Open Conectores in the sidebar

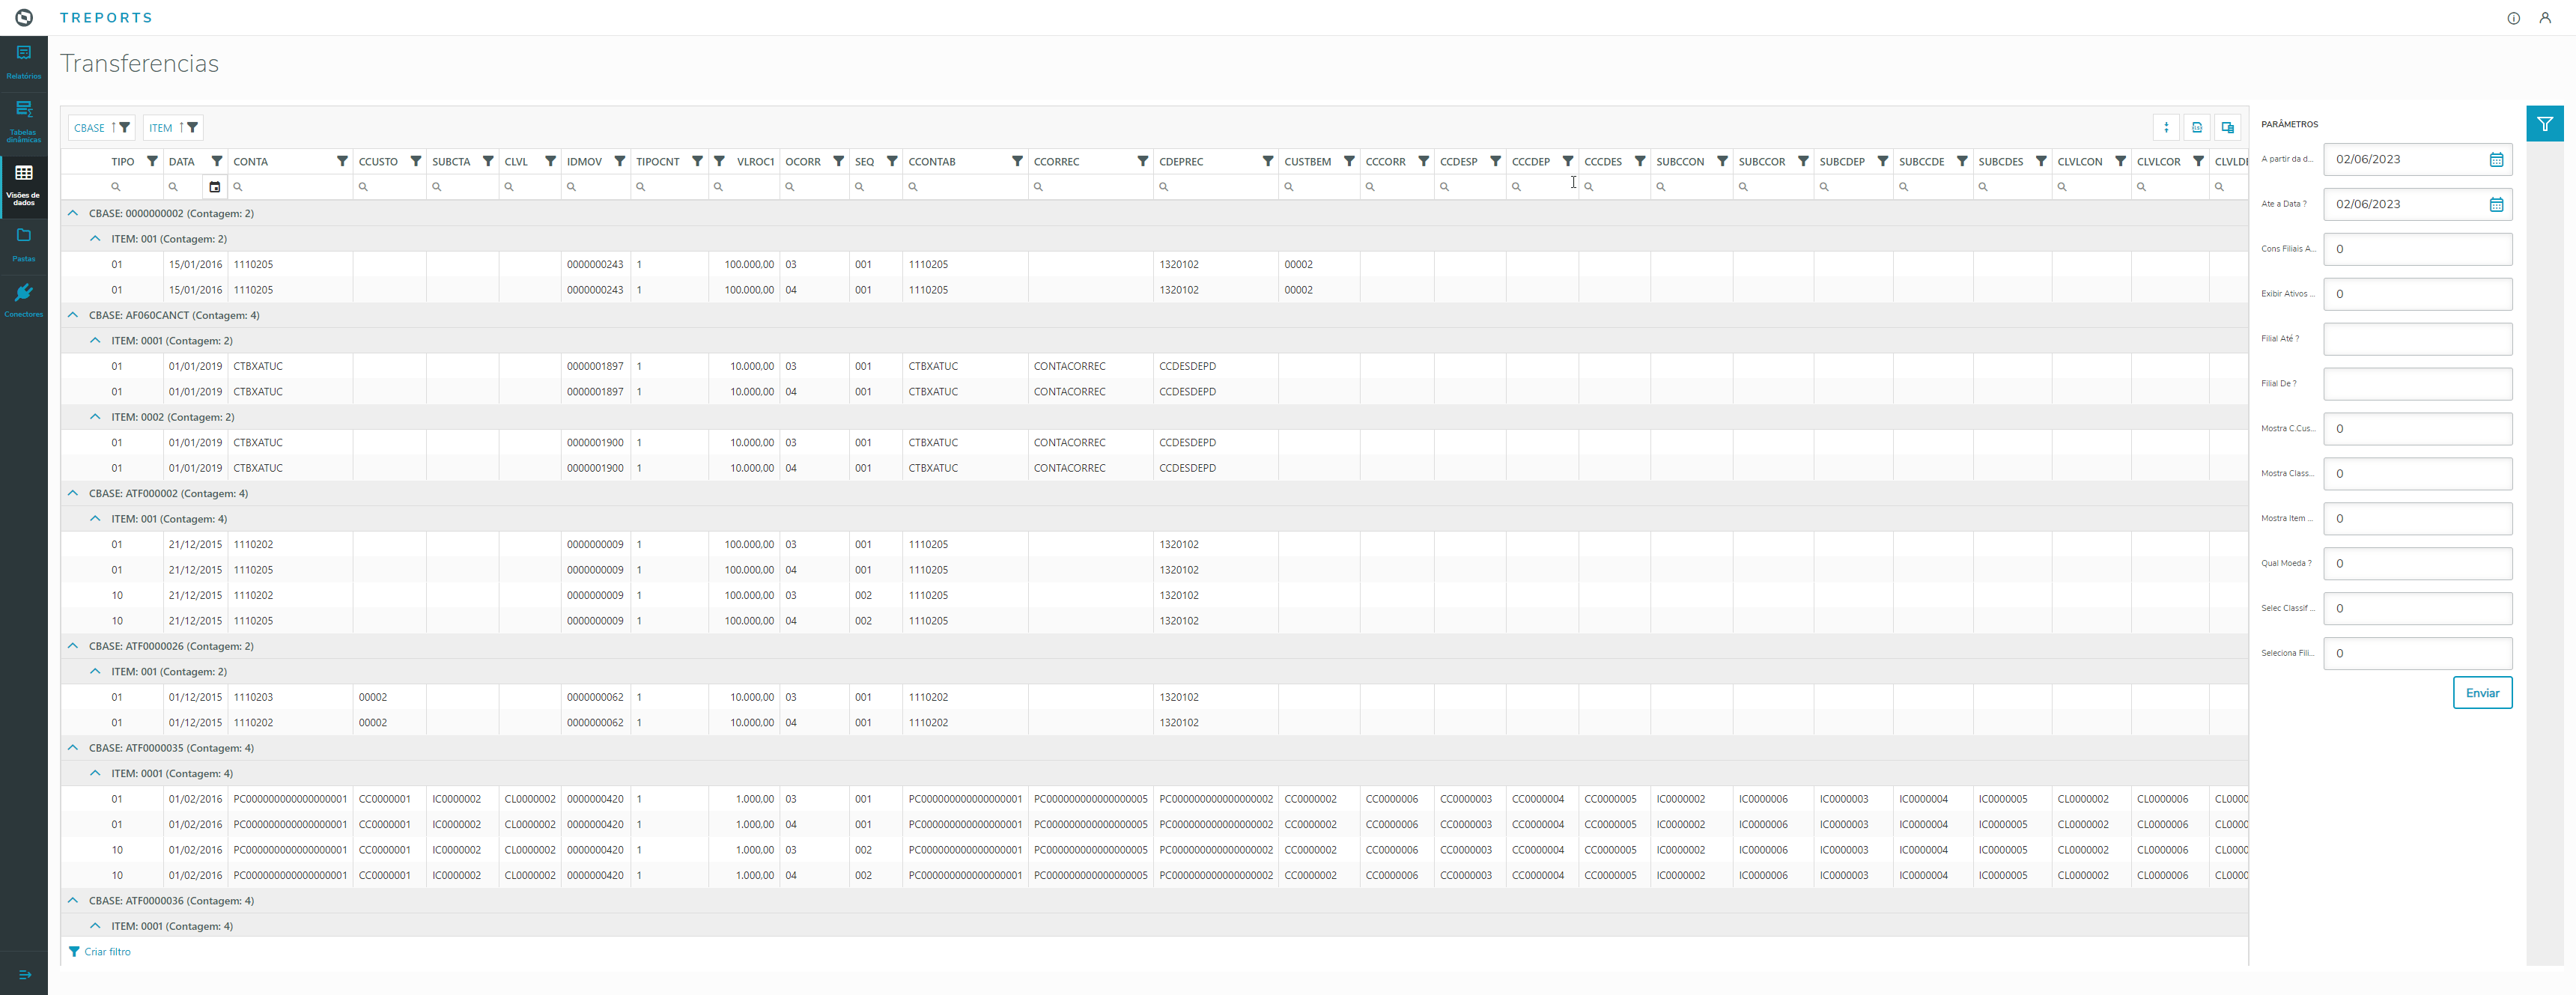click(24, 299)
